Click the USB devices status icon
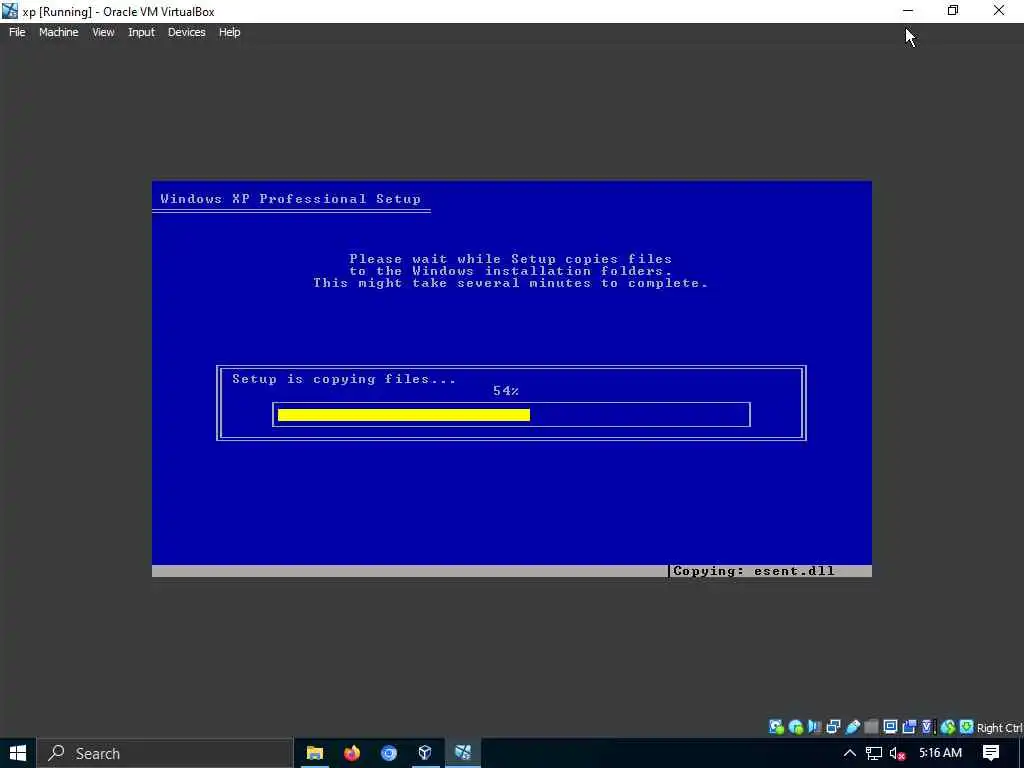The width and height of the screenshot is (1024, 768). coord(852,727)
